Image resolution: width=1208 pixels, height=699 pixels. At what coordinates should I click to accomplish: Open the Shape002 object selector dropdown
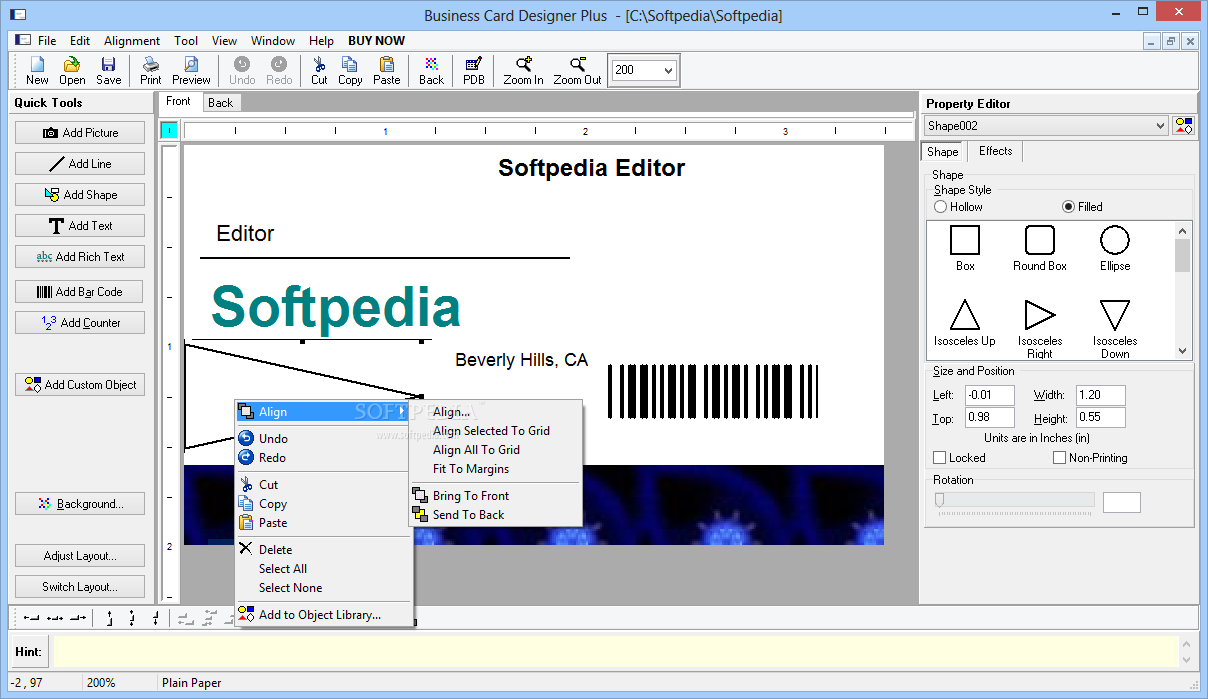coord(1160,126)
